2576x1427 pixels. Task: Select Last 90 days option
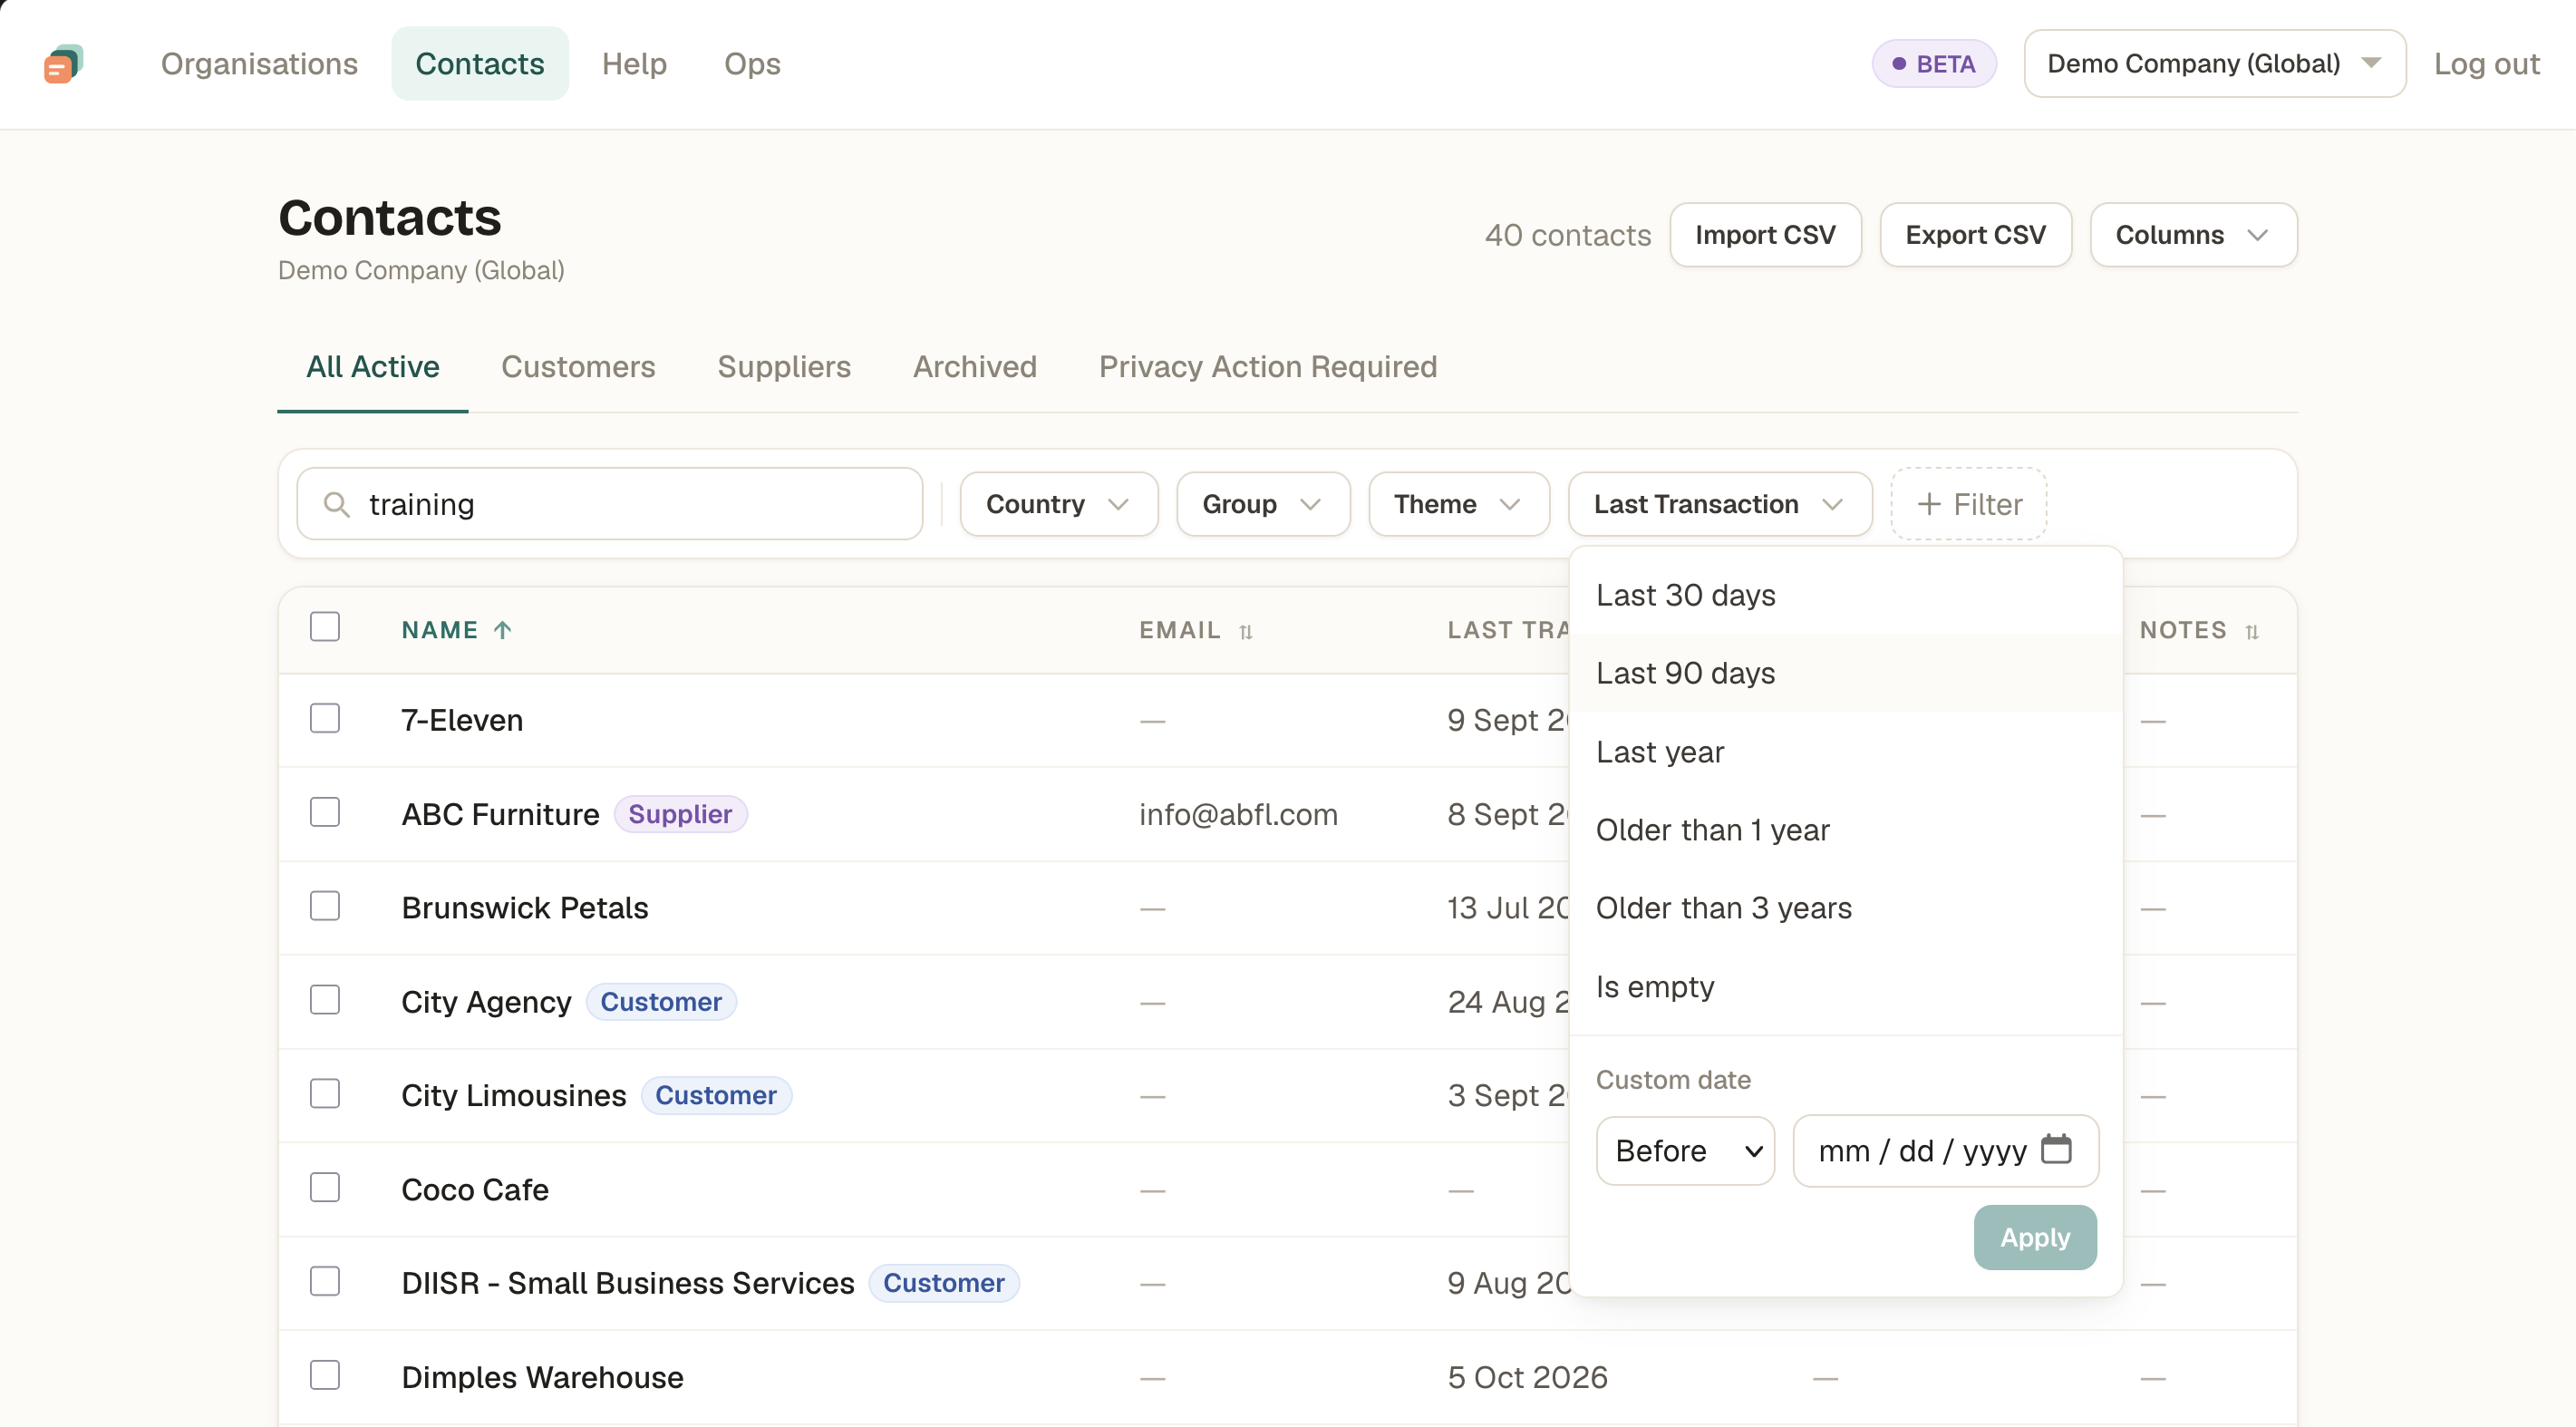tap(1845, 673)
